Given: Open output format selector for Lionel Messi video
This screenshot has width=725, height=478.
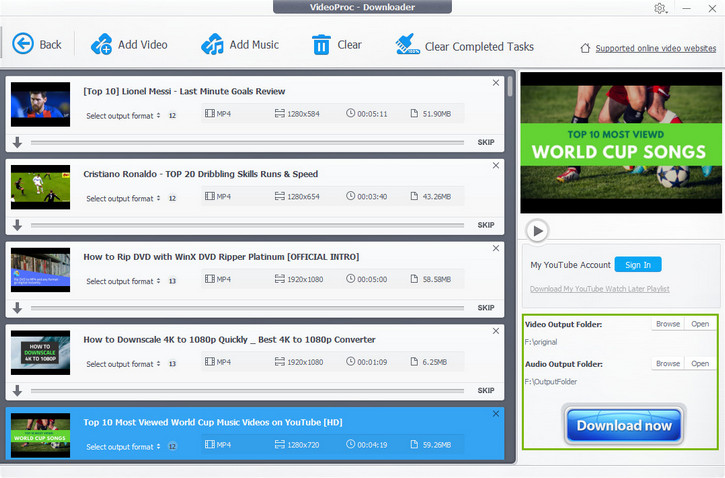Looking at the screenshot, I should pyautogui.click(x=123, y=116).
